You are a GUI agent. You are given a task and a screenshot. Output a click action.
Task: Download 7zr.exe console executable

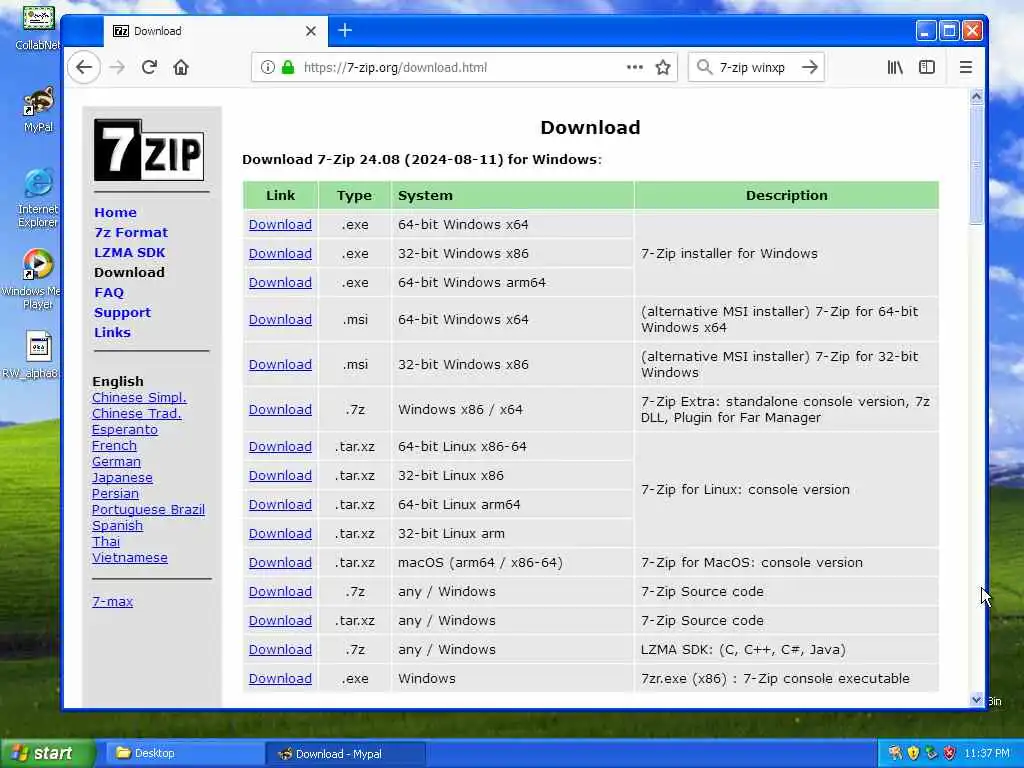pyautogui.click(x=280, y=679)
